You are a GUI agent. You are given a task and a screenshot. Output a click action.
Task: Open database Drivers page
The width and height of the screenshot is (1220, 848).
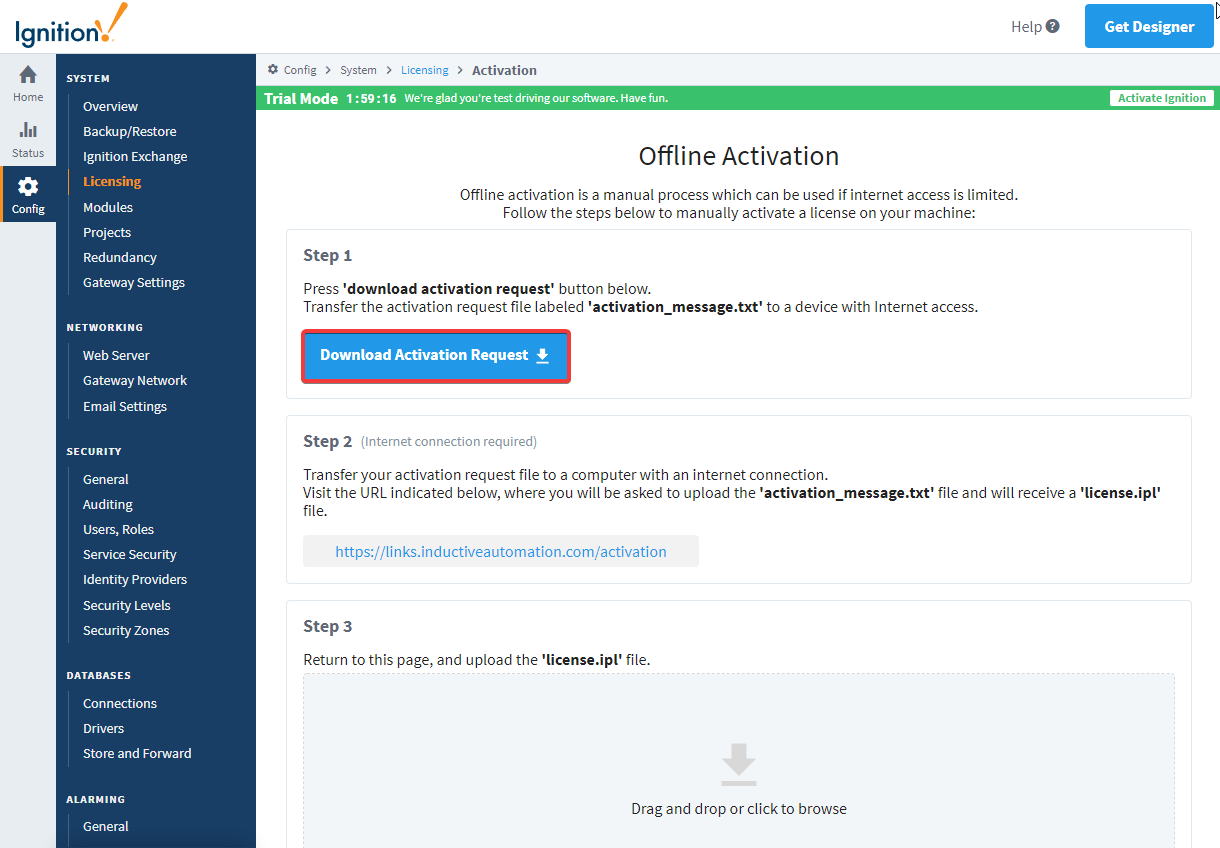pyautogui.click(x=104, y=728)
